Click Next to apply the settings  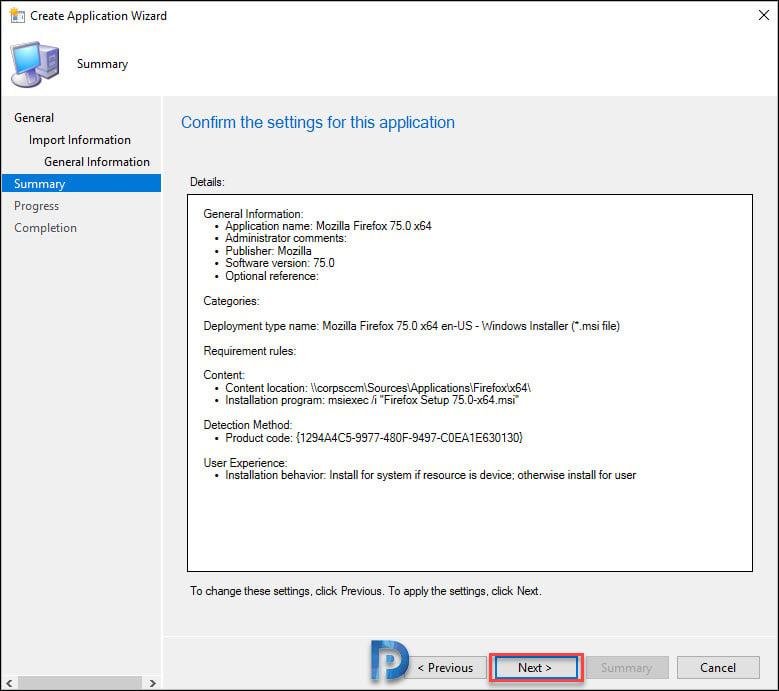click(534, 668)
